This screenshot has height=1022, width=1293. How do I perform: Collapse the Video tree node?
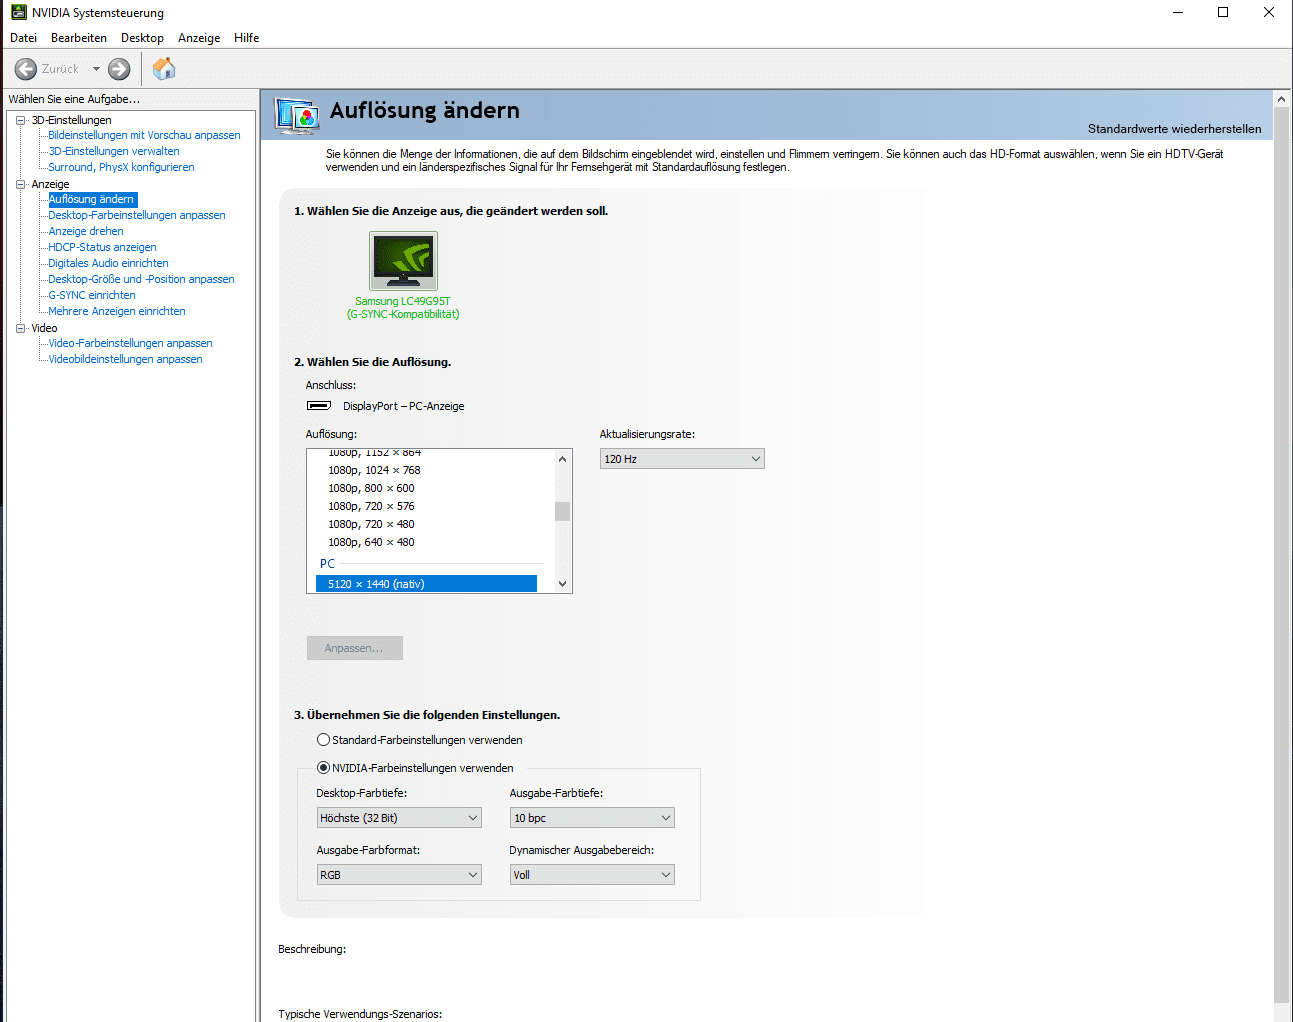(x=20, y=328)
